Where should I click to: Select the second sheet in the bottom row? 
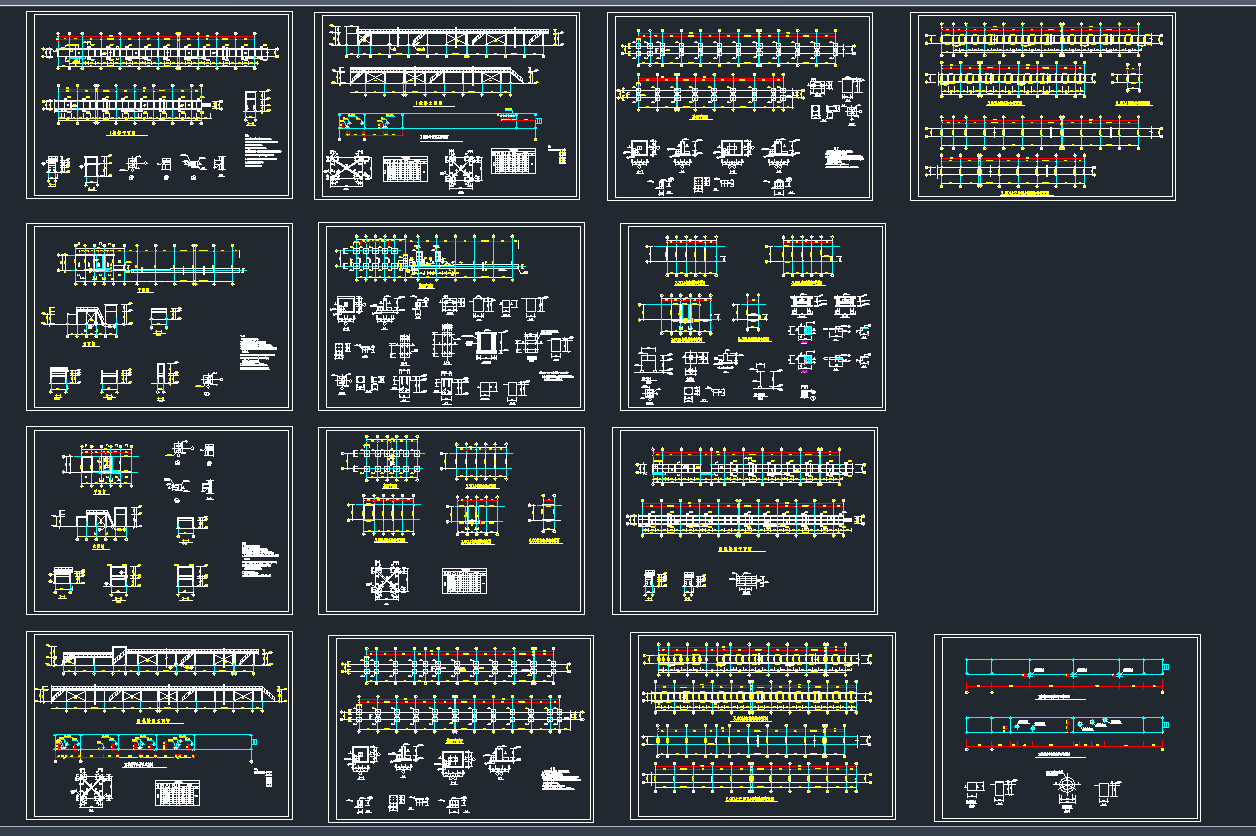461,728
